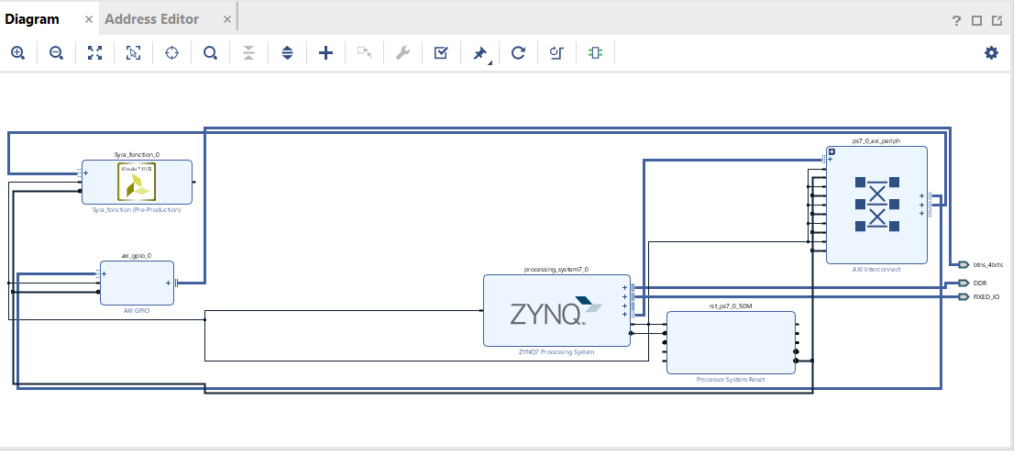Open the pin dropdown in the toolbar
The width and height of the screenshot is (1024, 456).
point(480,53)
